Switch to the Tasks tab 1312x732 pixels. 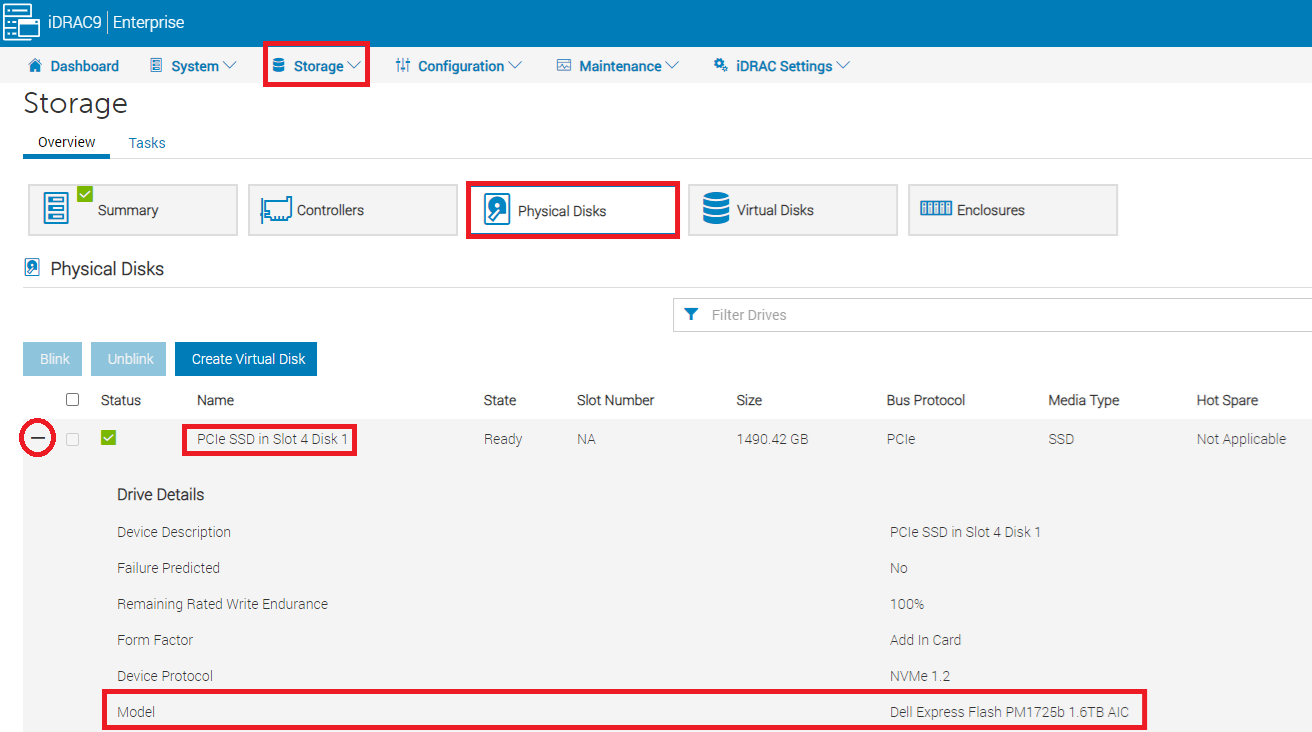pyautogui.click(x=146, y=143)
